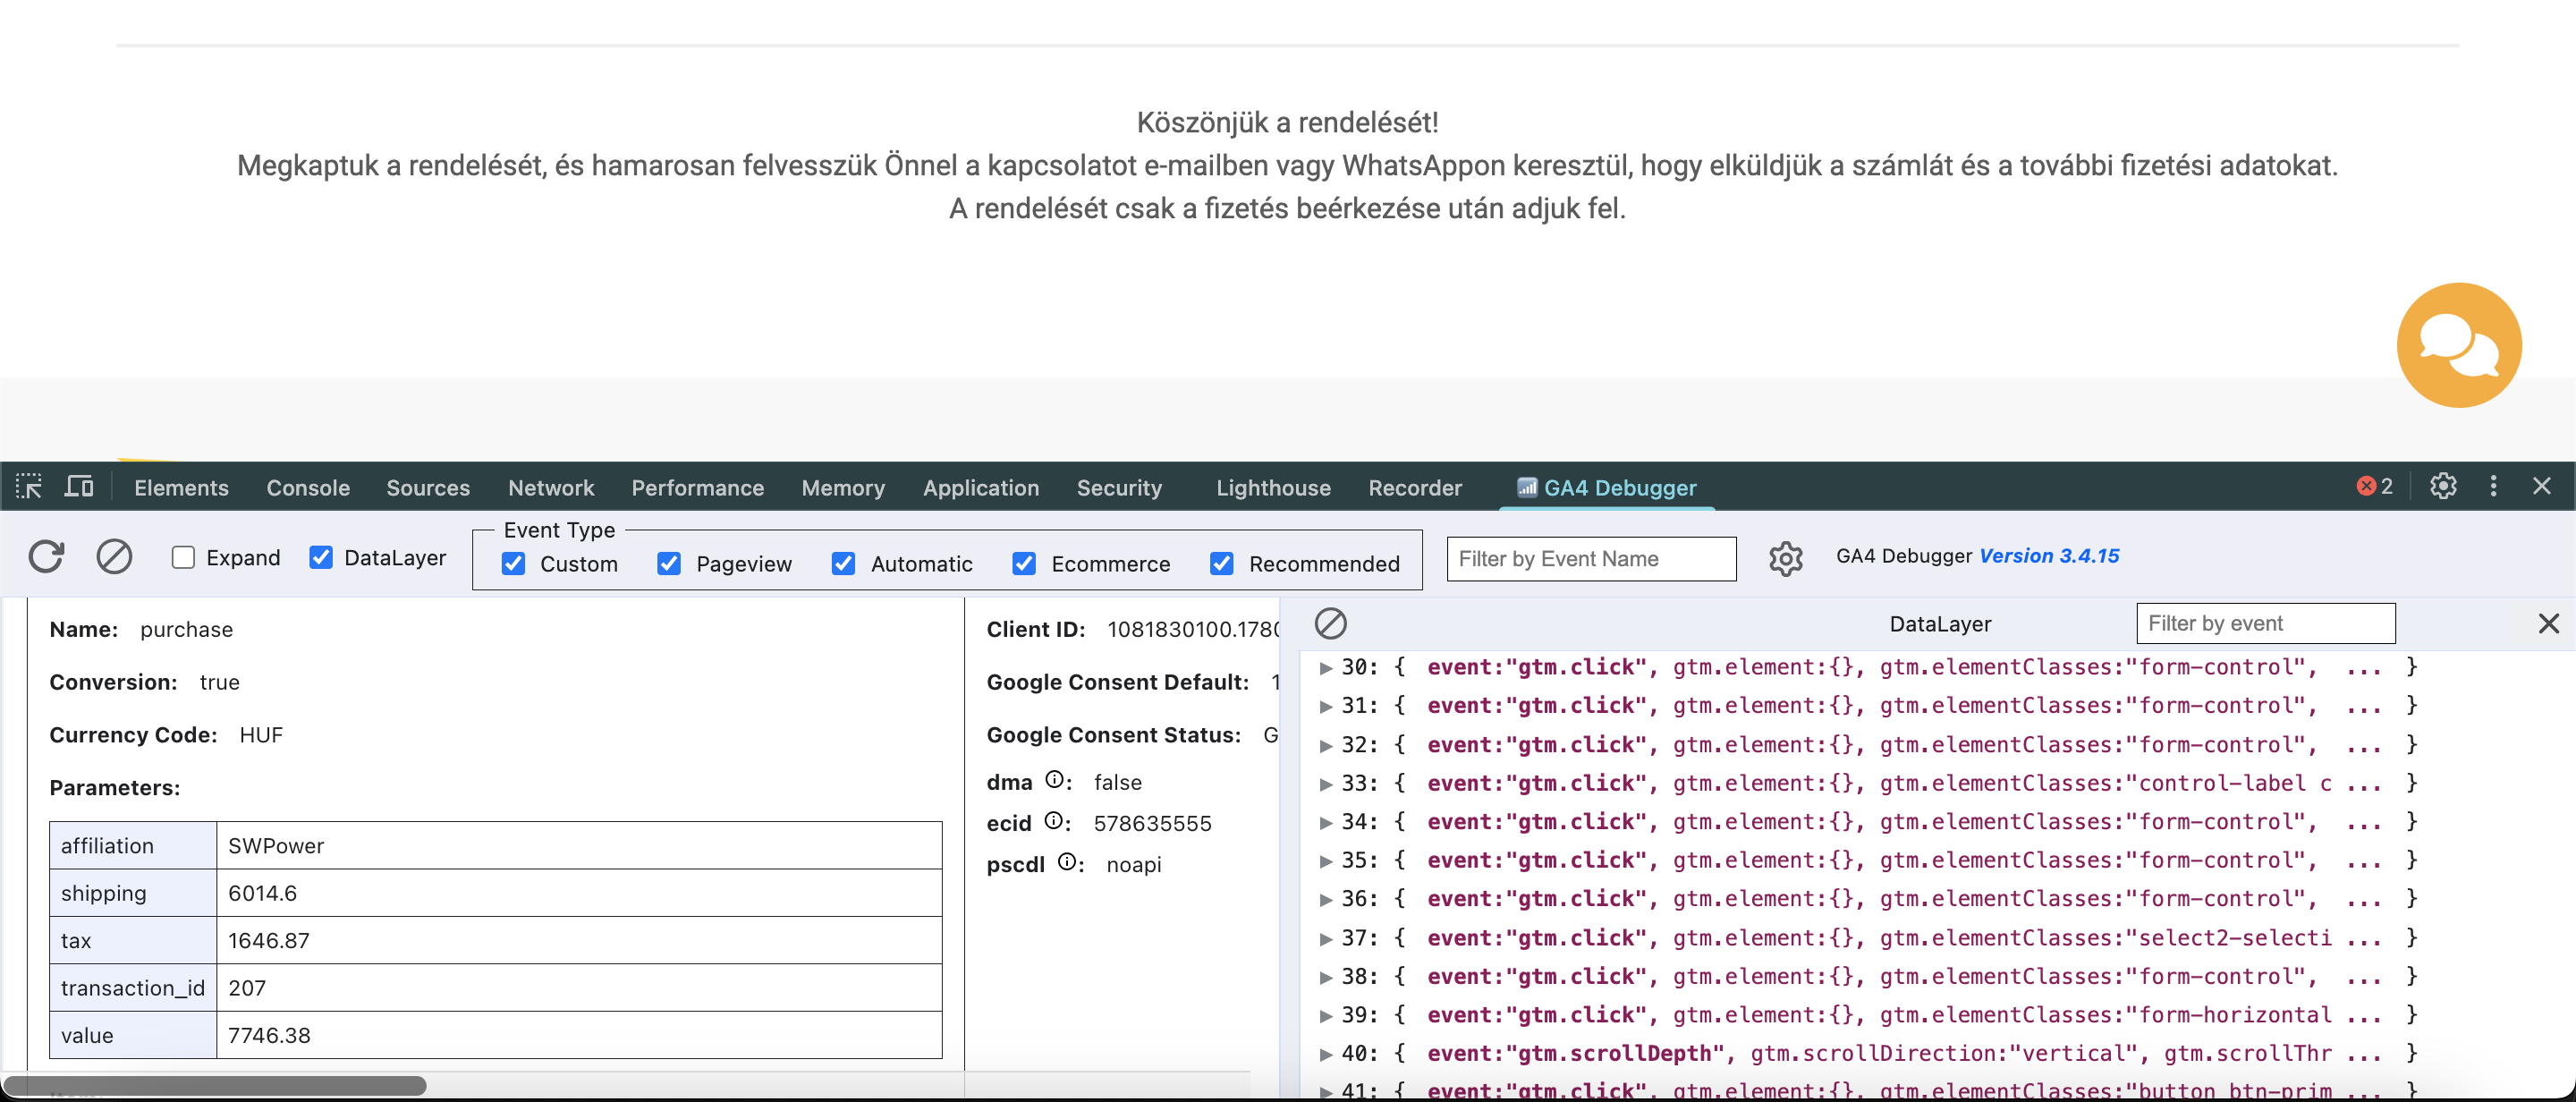The width and height of the screenshot is (2576, 1102).
Task: Select the affiliation value SWPower
Action: click(x=276, y=846)
